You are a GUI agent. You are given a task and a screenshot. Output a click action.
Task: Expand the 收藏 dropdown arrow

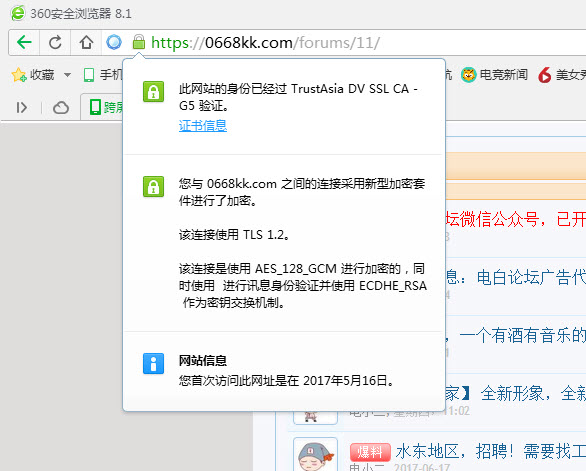click(x=67, y=75)
